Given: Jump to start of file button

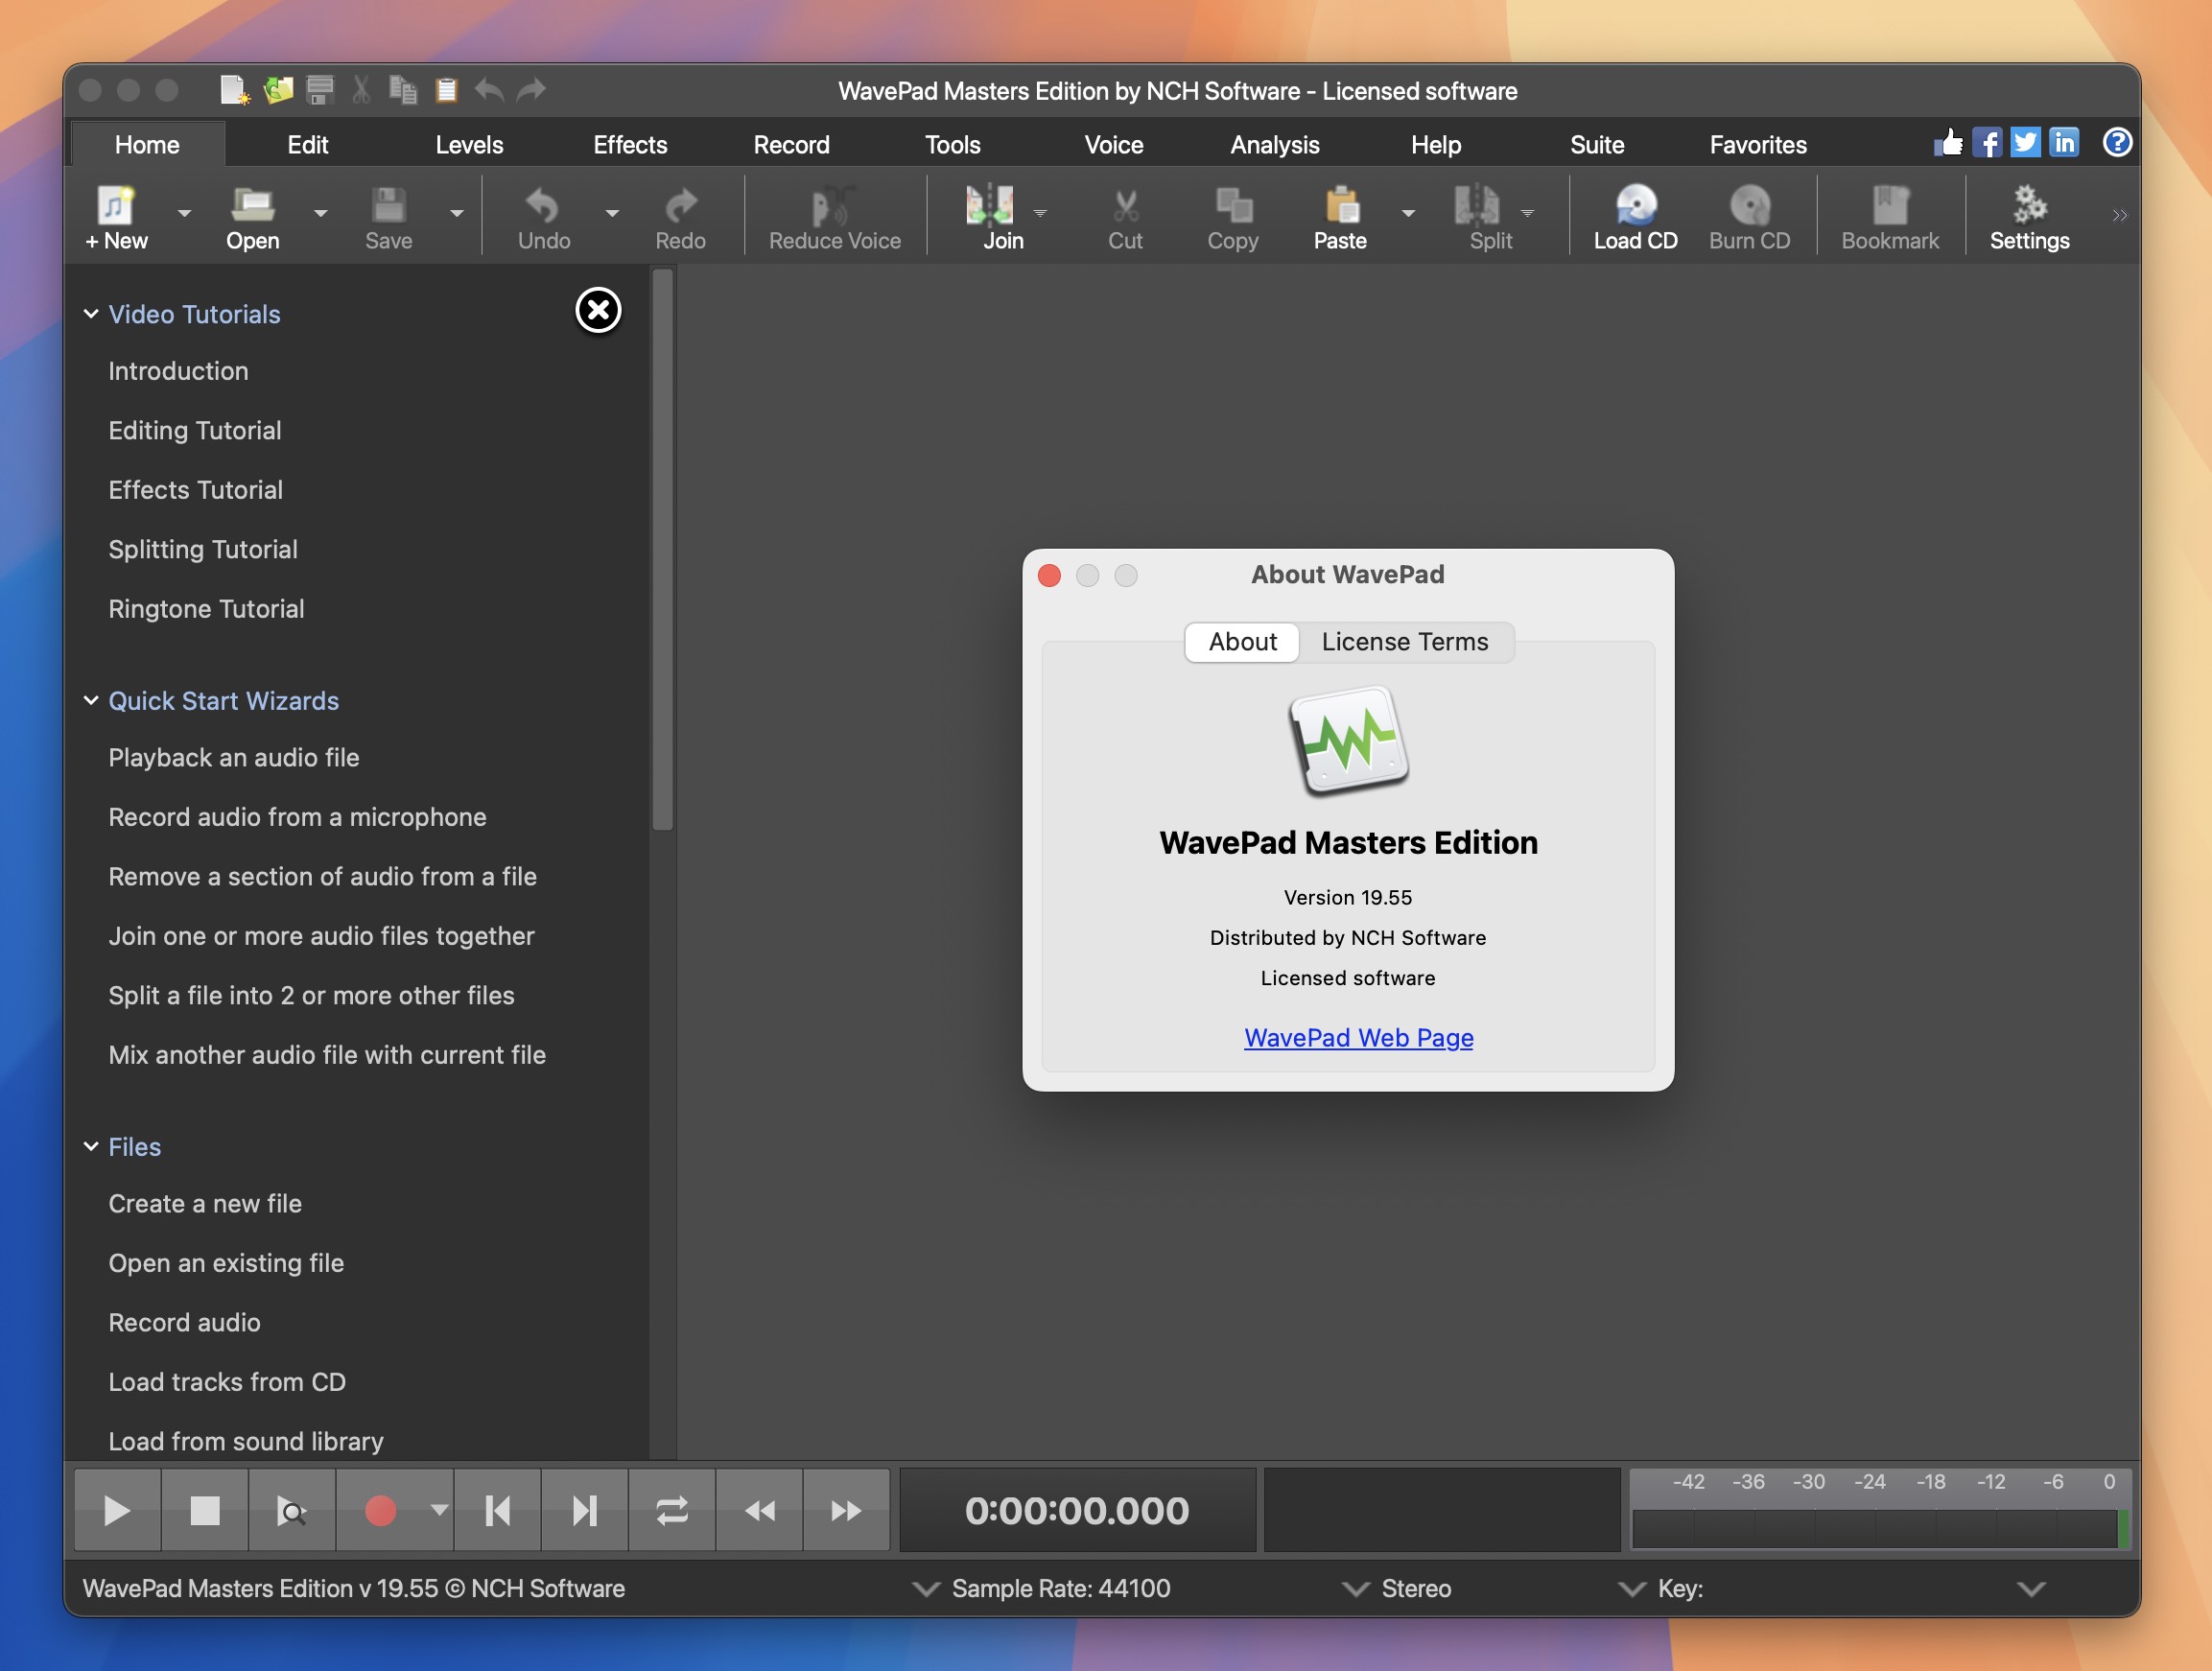Looking at the screenshot, I should [498, 1510].
